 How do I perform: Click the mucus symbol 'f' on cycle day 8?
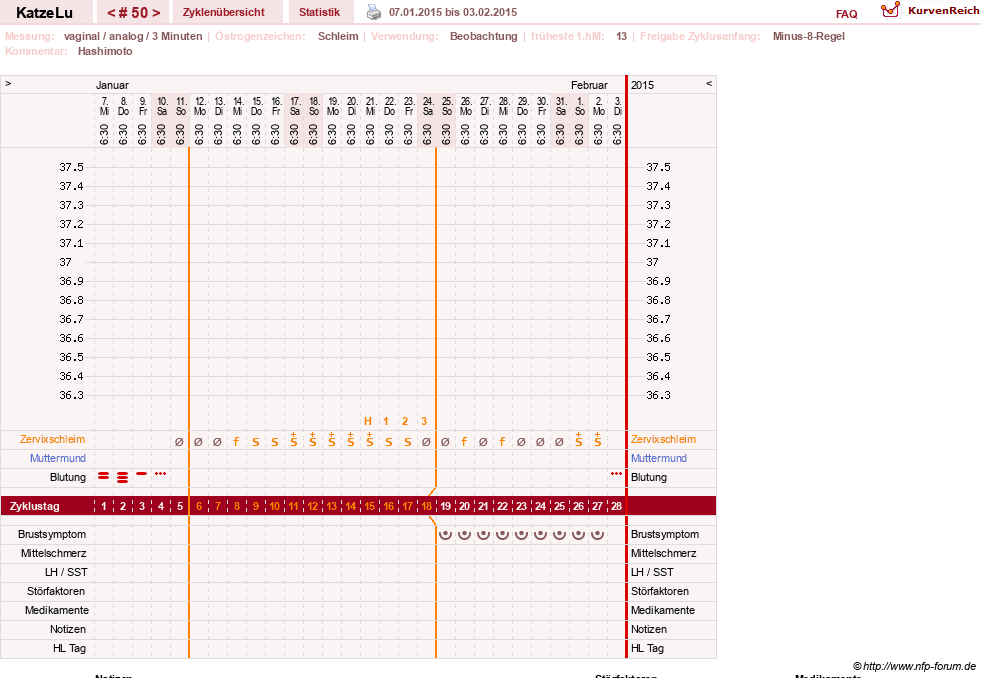[x=236, y=442]
